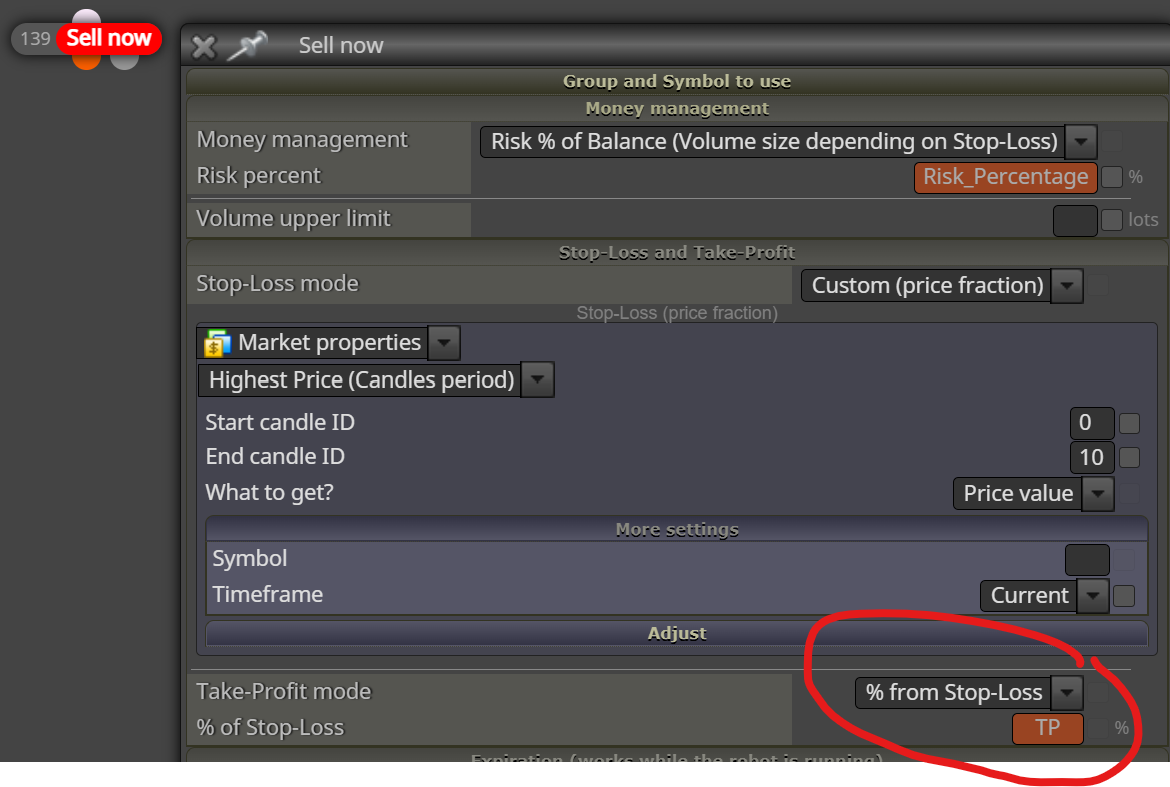Click block number 139 label

click(x=35, y=38)
